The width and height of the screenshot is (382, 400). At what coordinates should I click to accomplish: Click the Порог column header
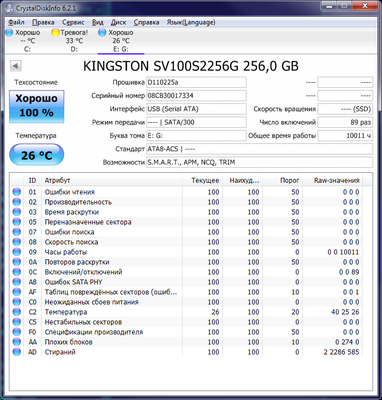pyautogui.click(x=282, y=180)
